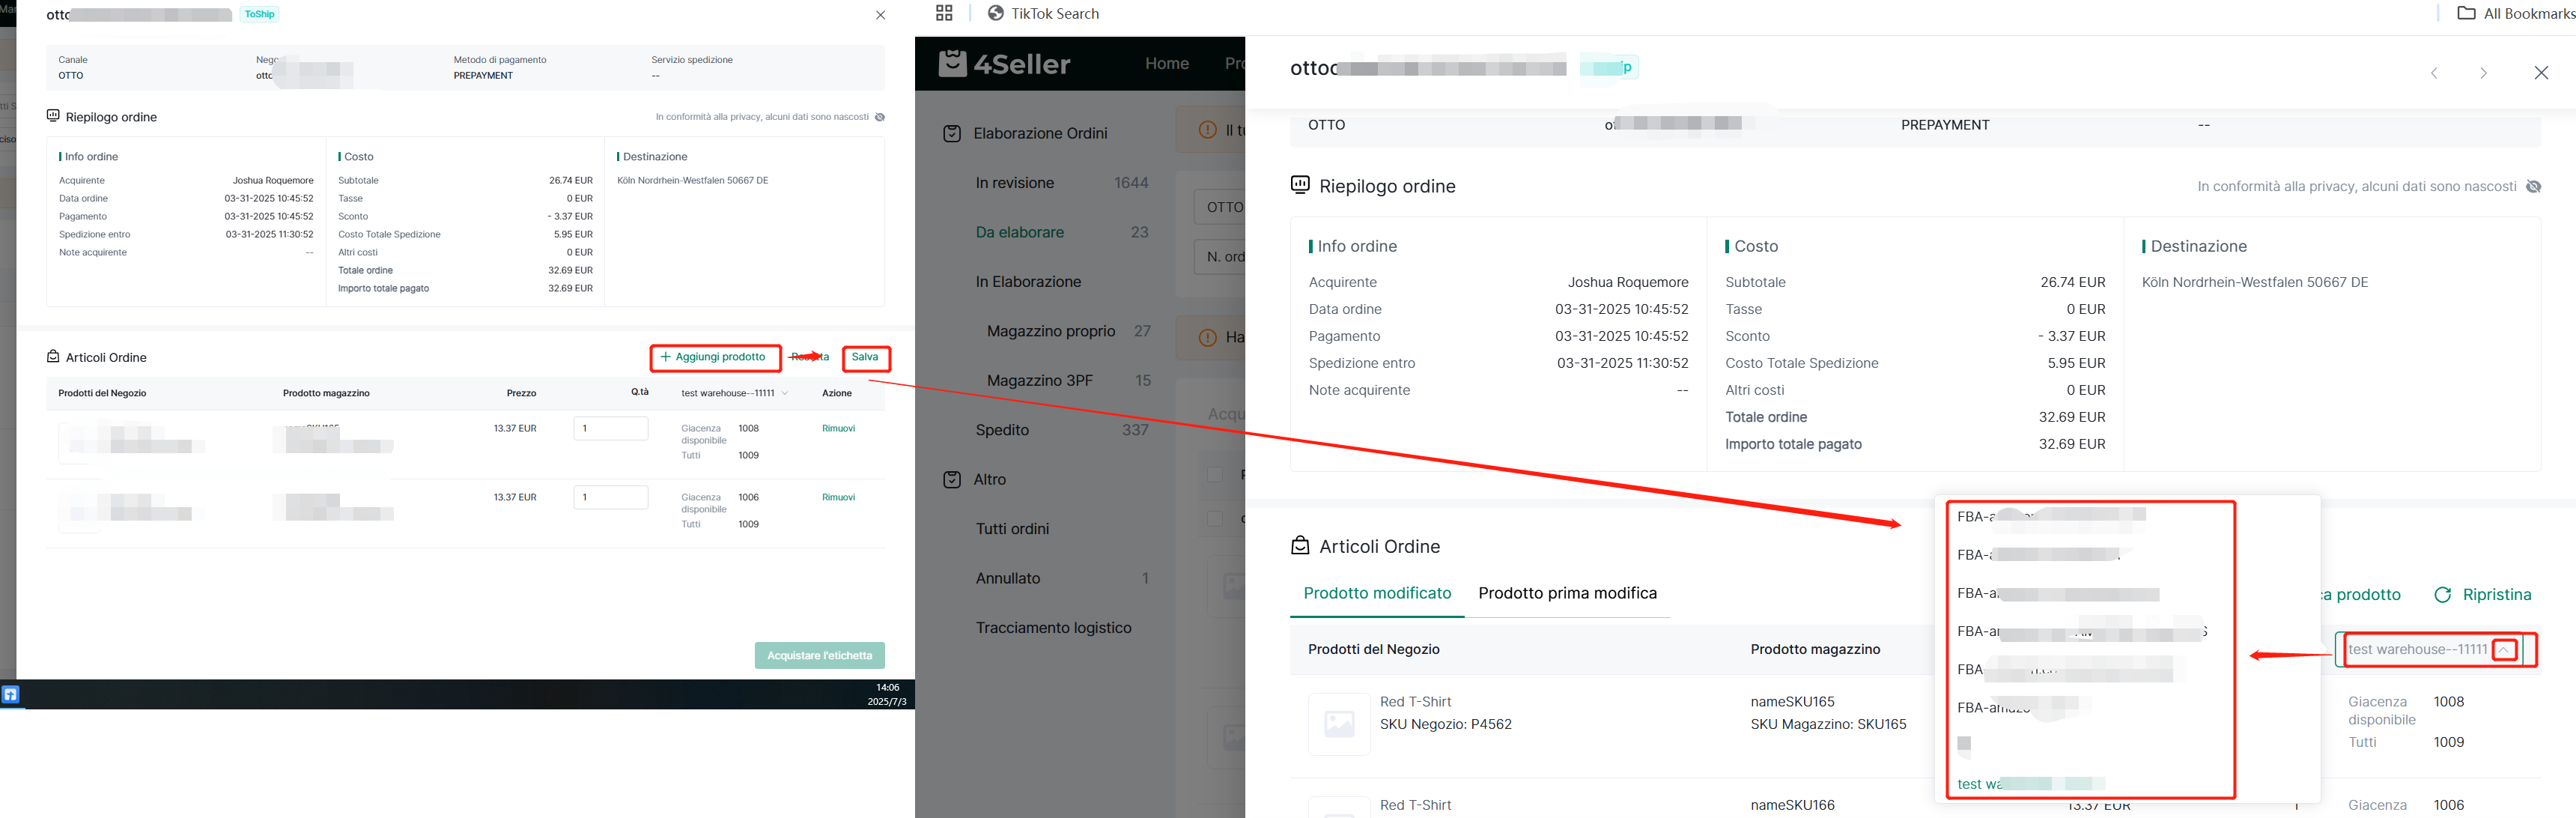Collapse the Altro sidebar section

point(990,479)
